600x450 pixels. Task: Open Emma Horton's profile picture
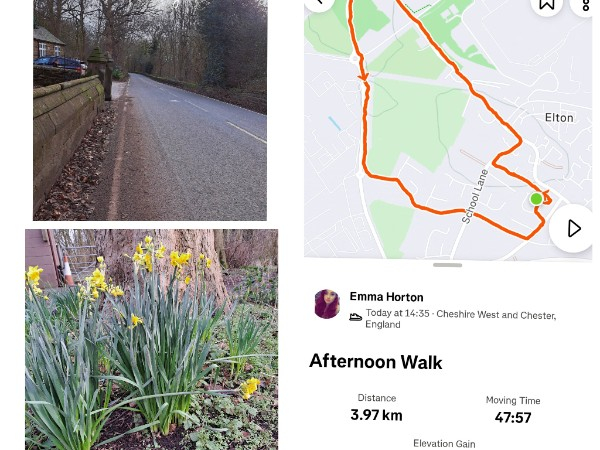pos(327,304)
